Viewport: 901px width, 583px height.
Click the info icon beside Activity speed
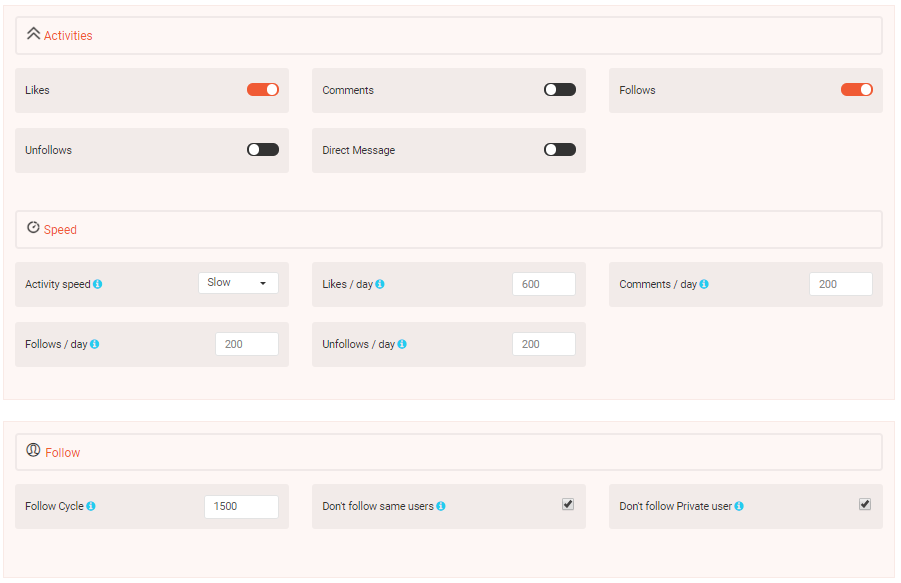click(98, 284)
